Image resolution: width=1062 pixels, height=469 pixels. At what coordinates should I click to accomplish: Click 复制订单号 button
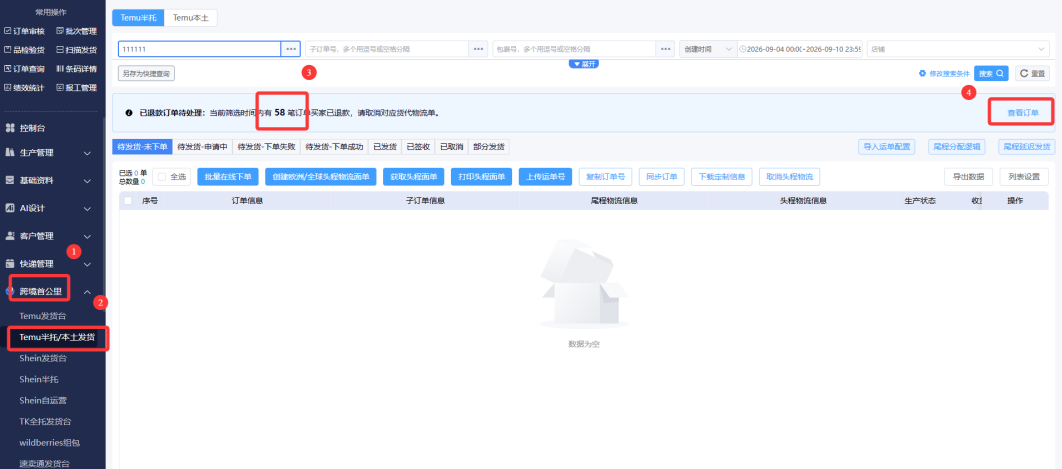(x=606, y=177)
